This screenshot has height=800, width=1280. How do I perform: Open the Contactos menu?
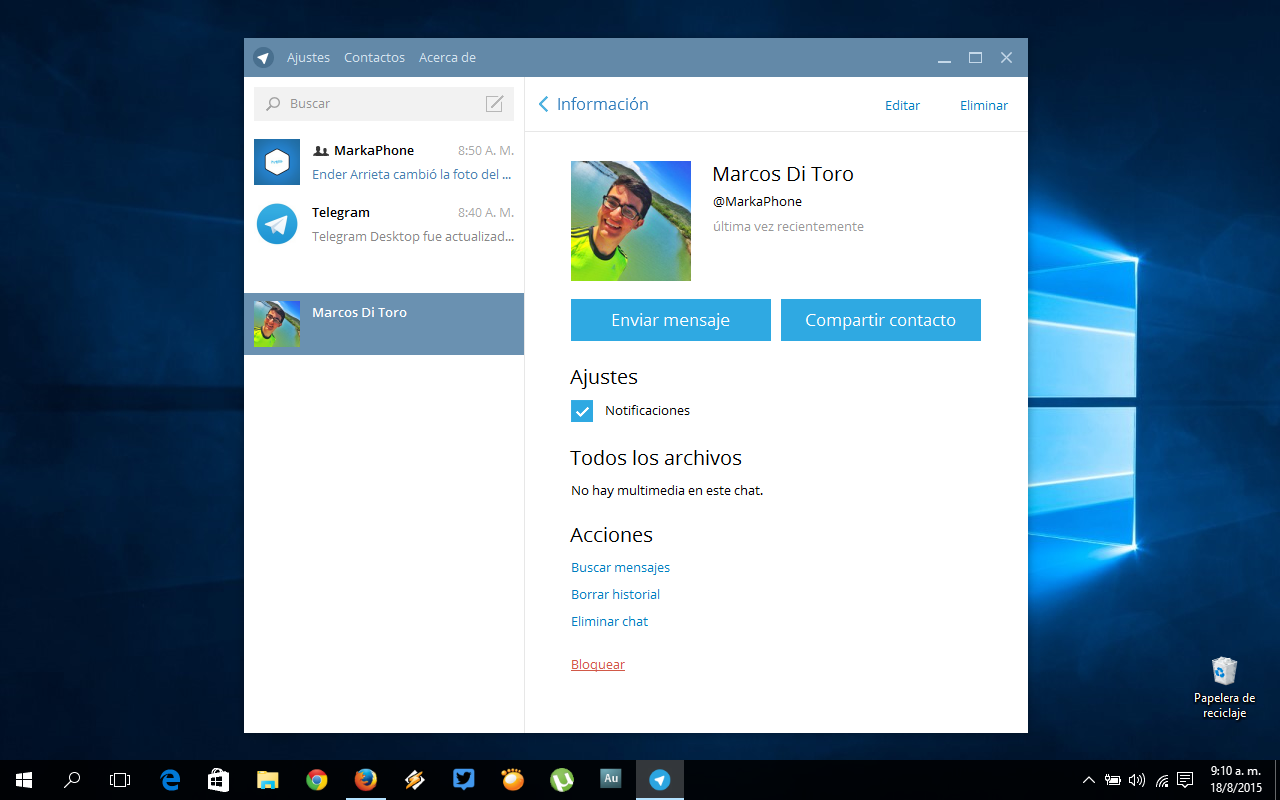(374, 58)
